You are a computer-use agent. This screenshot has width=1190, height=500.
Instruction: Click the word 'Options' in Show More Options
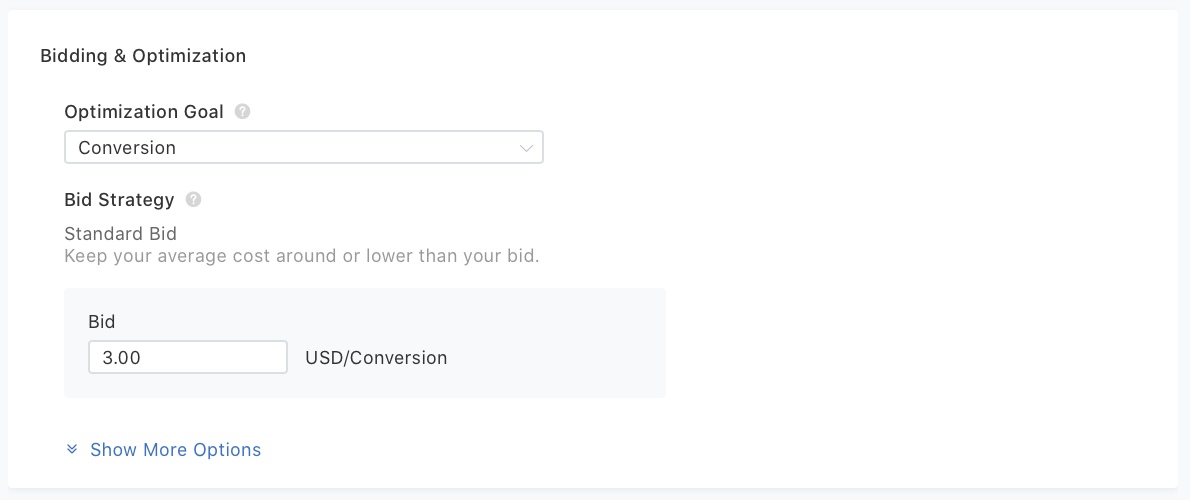[227, 450]
